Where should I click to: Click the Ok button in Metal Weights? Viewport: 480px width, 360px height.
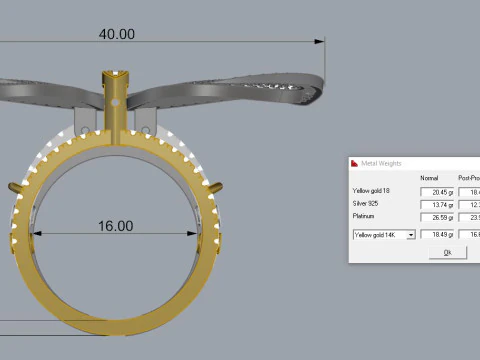point(448,252)
